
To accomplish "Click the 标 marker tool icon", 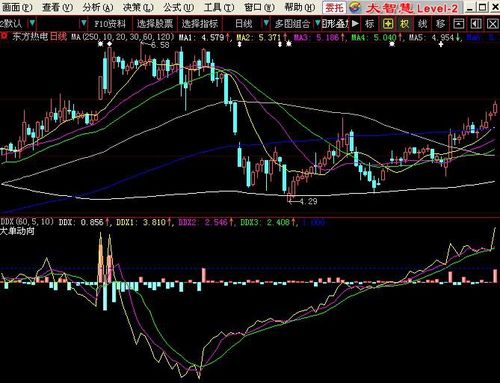I will click(x=369, y=24).
